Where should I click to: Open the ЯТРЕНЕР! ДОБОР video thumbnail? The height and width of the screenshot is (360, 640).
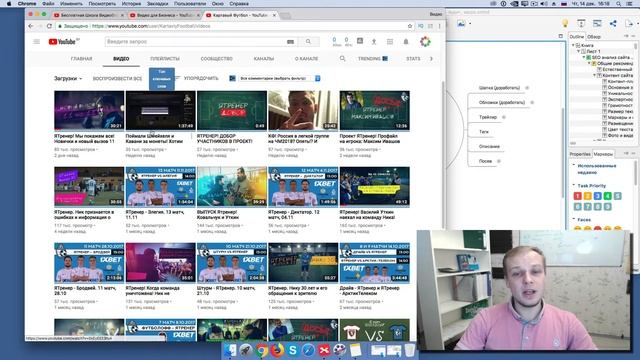(x=232, y=111)
